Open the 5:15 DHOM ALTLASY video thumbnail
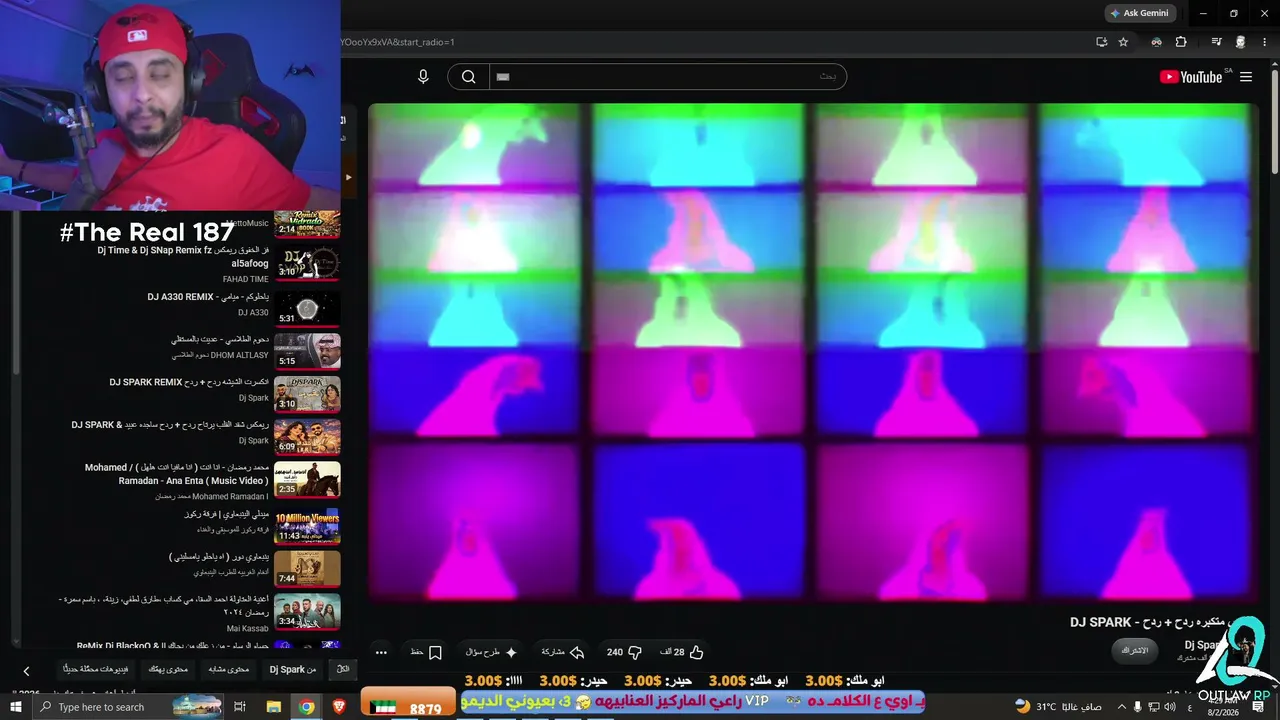 pos(307,351)
